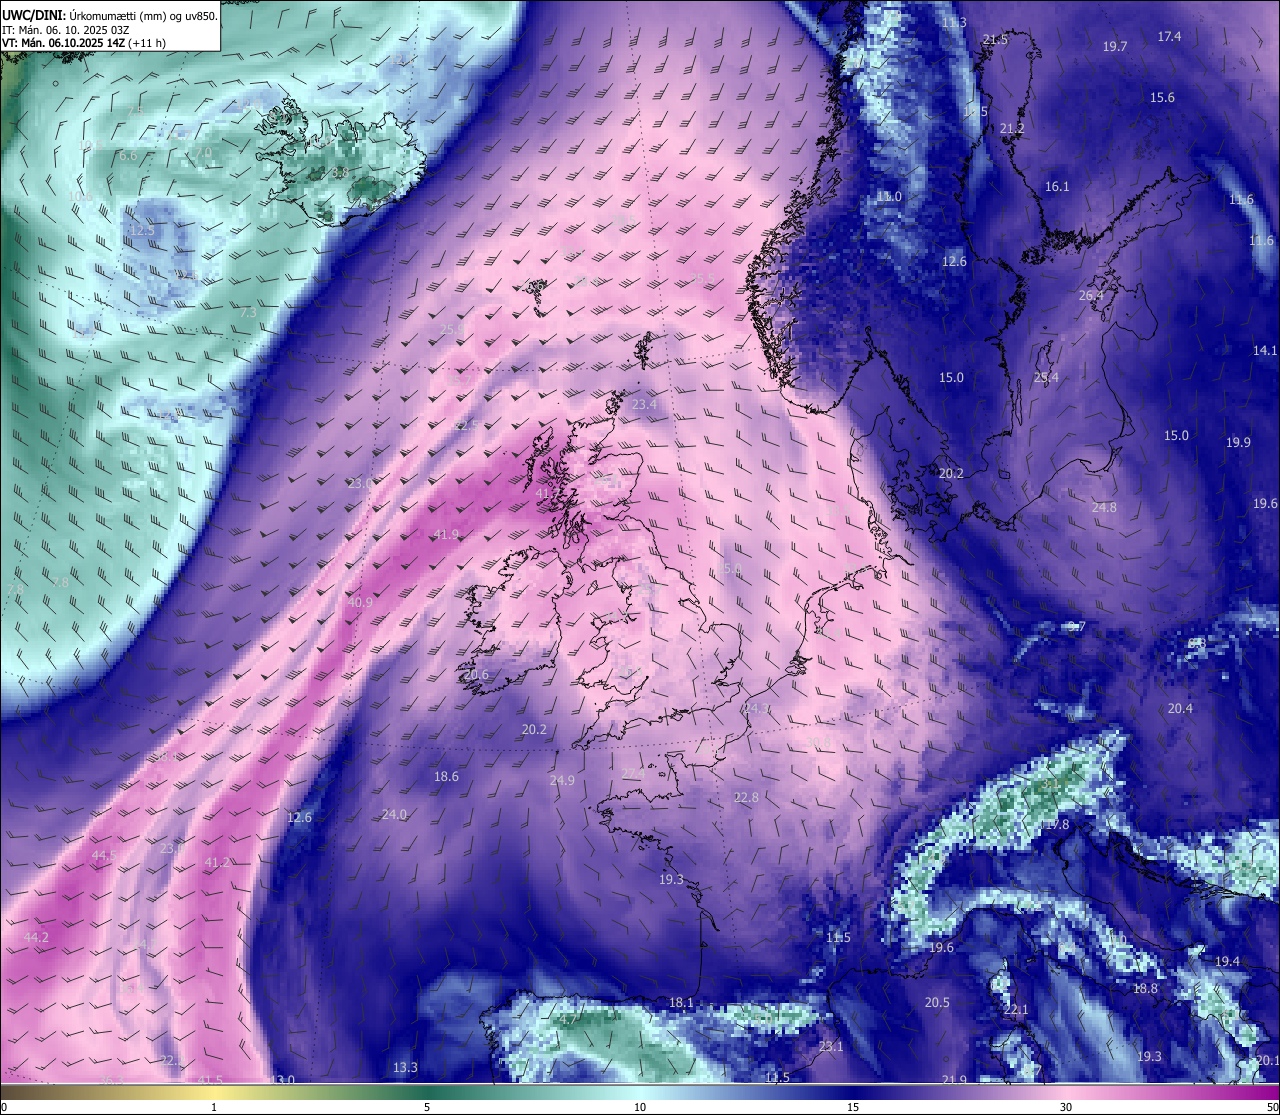Click the 40.9 map value

360,603
